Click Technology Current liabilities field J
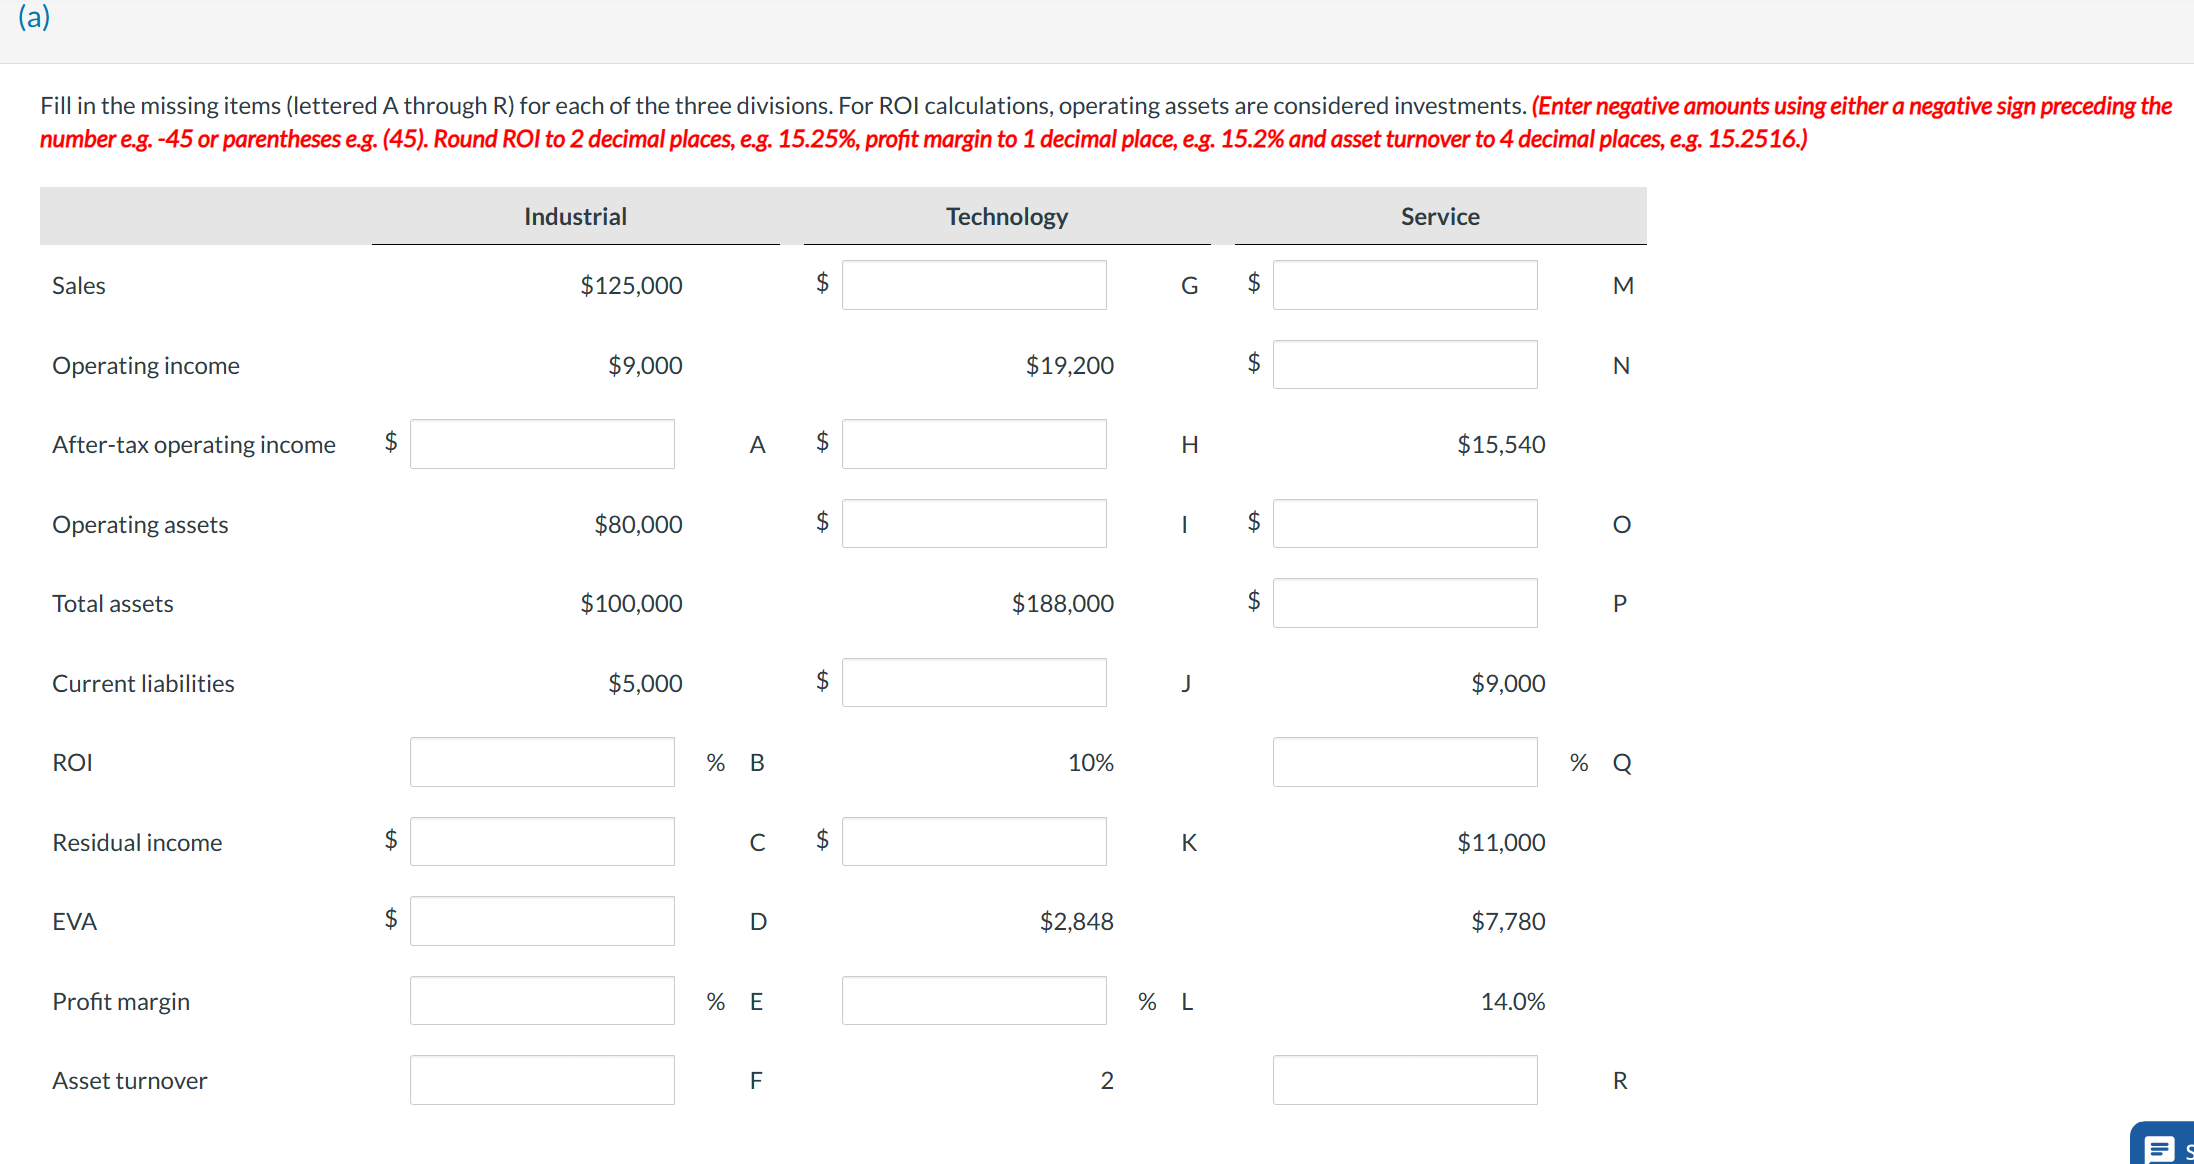Screen dimensions: 2194x1164 coord(974,683)
